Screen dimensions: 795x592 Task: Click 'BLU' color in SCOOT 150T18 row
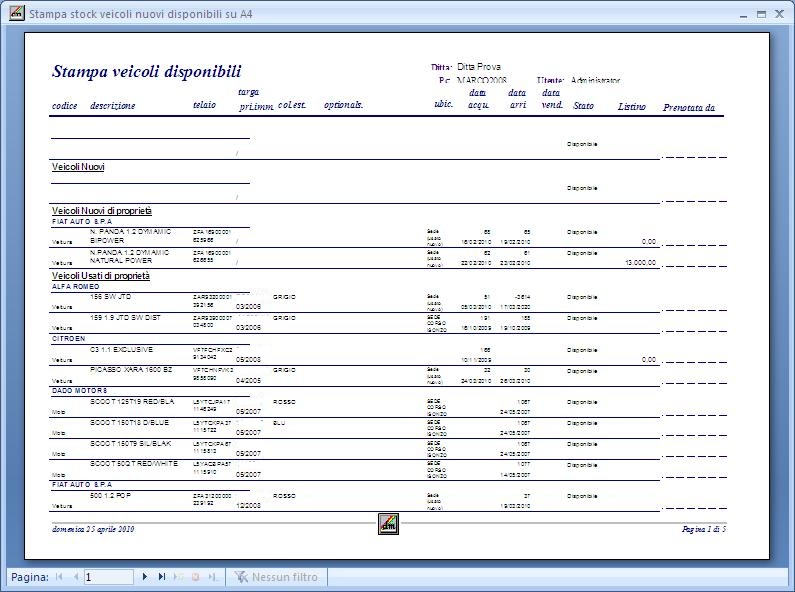click(279, 423)
